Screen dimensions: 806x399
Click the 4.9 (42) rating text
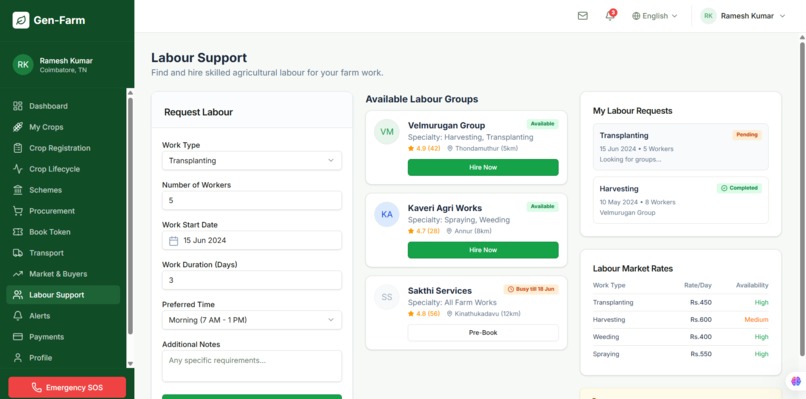(x=428, y=148)
